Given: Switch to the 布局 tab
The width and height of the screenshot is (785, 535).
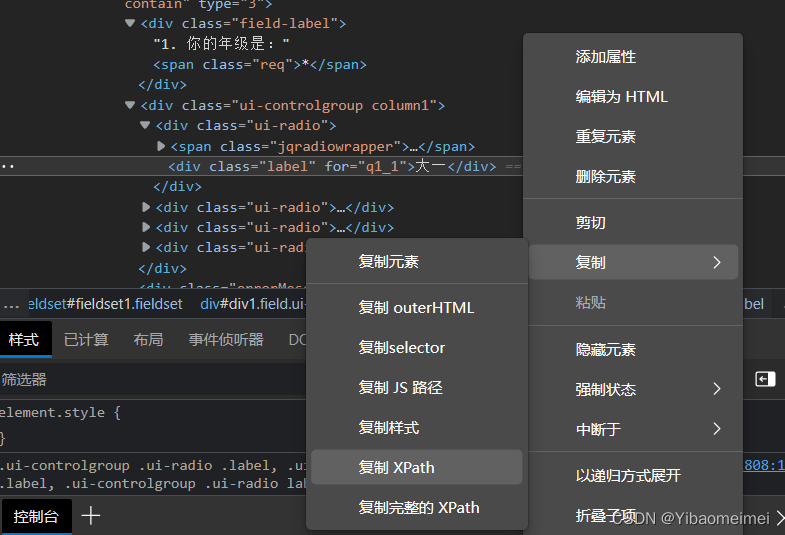Looking at the screenshot, I should click(148, 339).
